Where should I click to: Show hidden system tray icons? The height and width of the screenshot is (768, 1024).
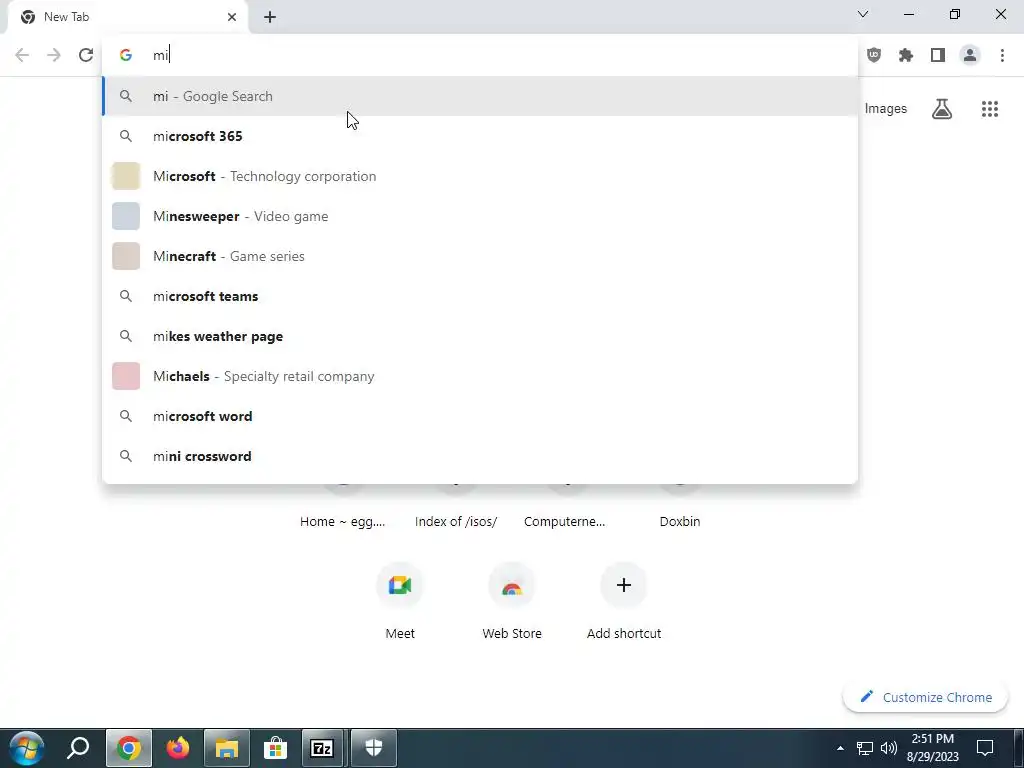(x=840, y=748)
